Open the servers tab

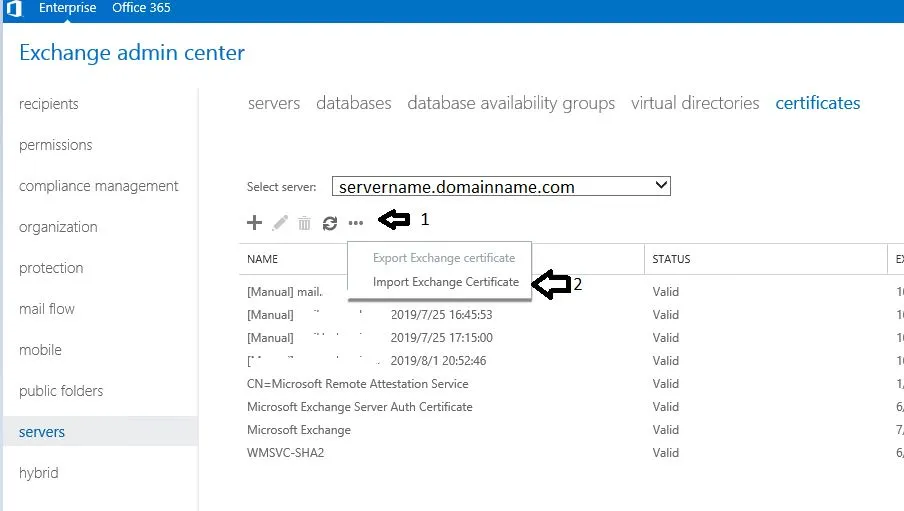(x=274, y=103)
